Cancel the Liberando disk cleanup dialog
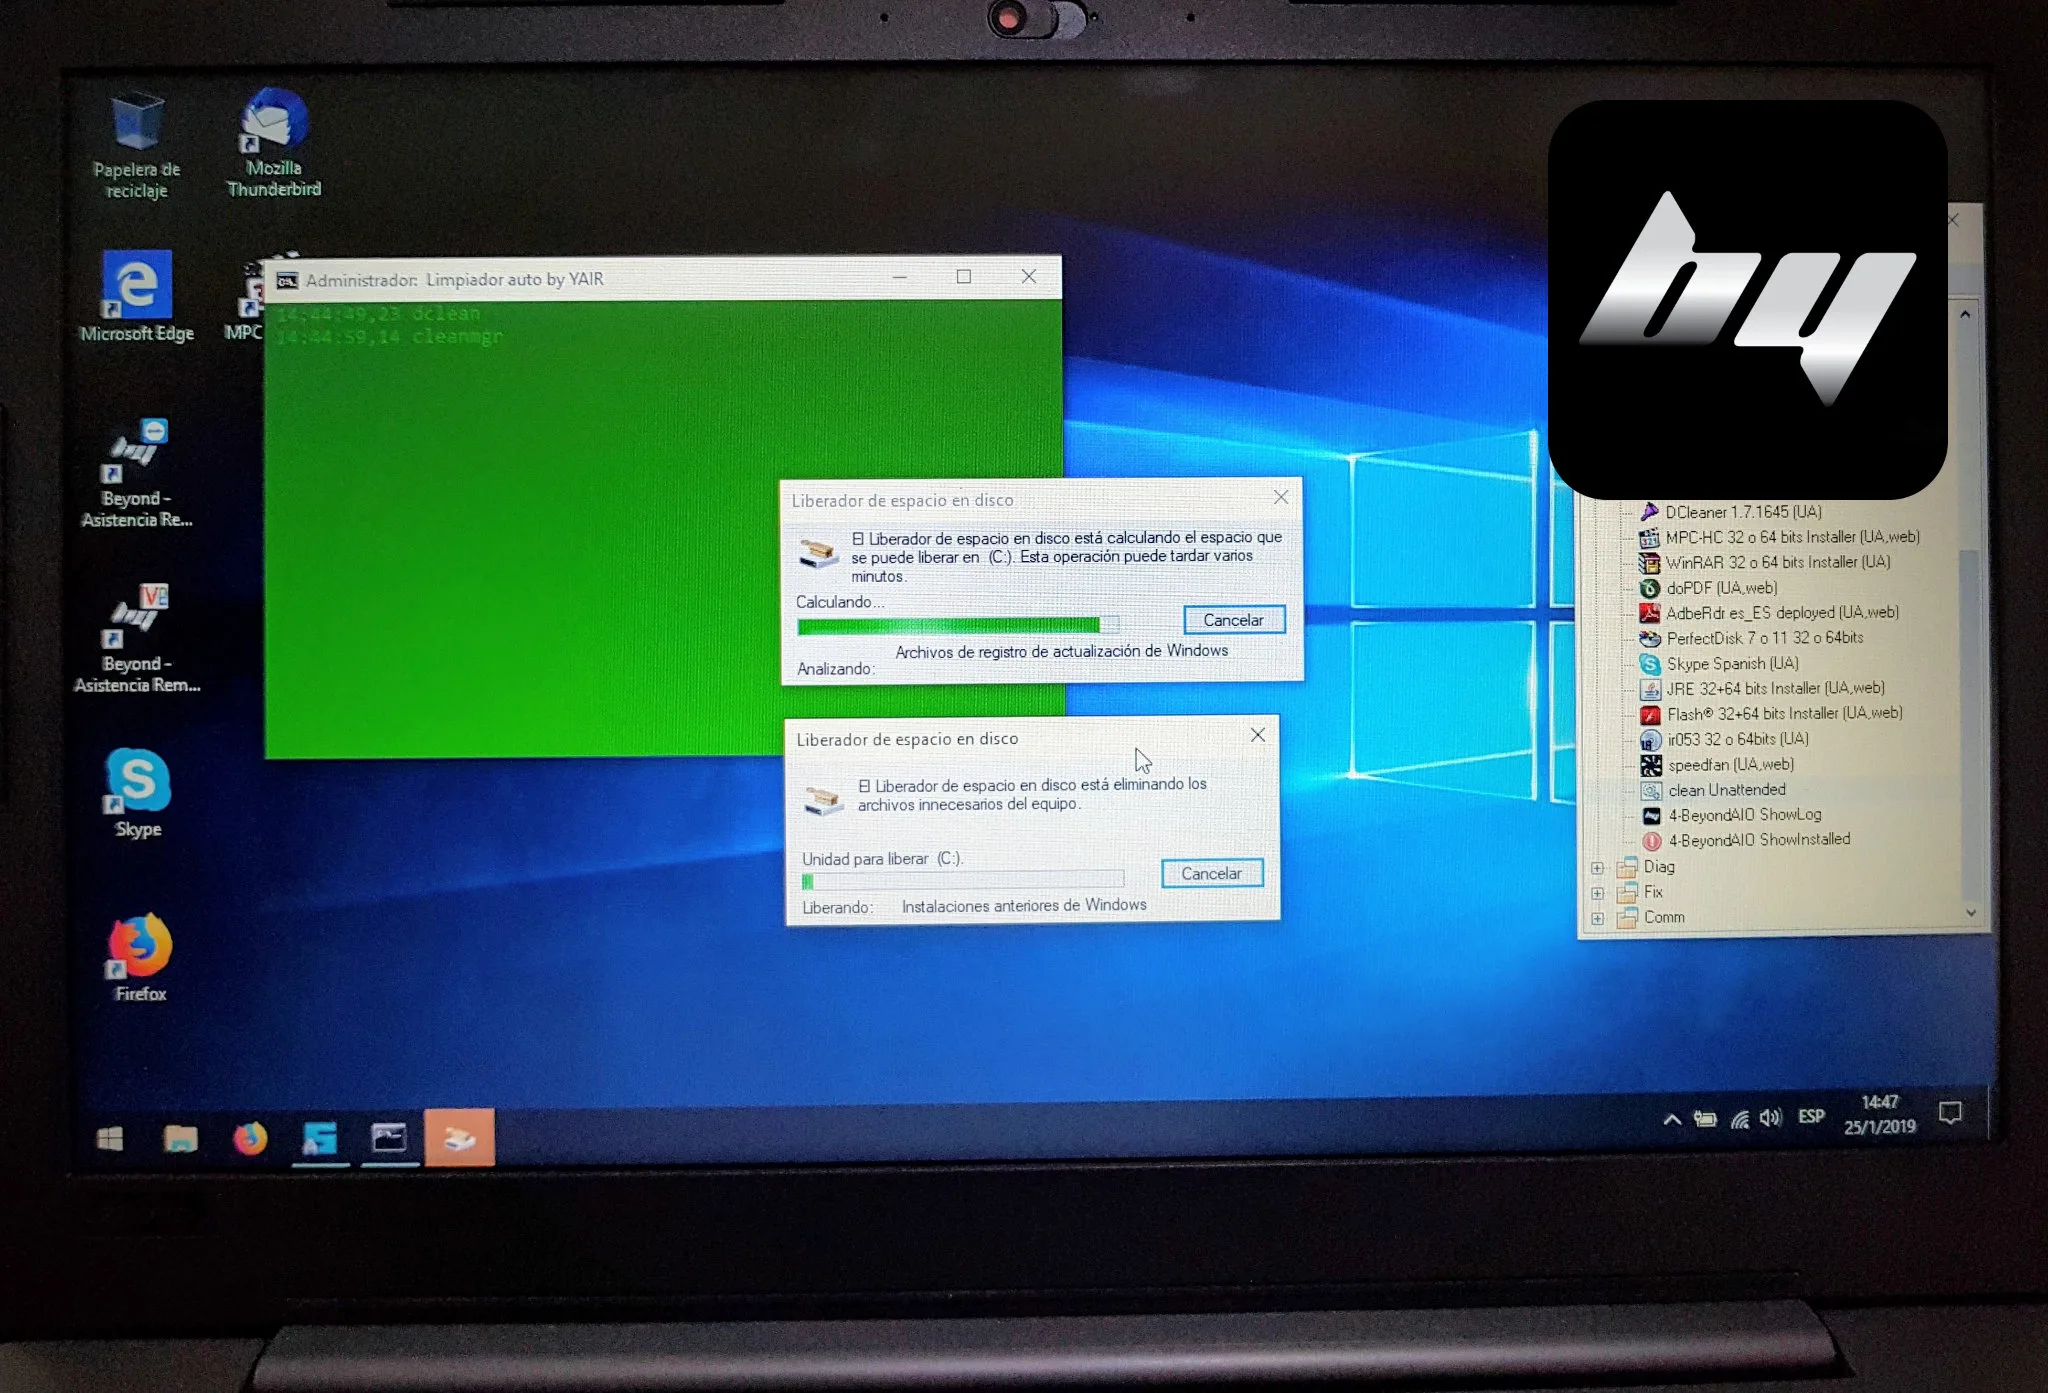Image resolution: width=2048 pixels, height=1393 pixels. (x=1211, y=873)
